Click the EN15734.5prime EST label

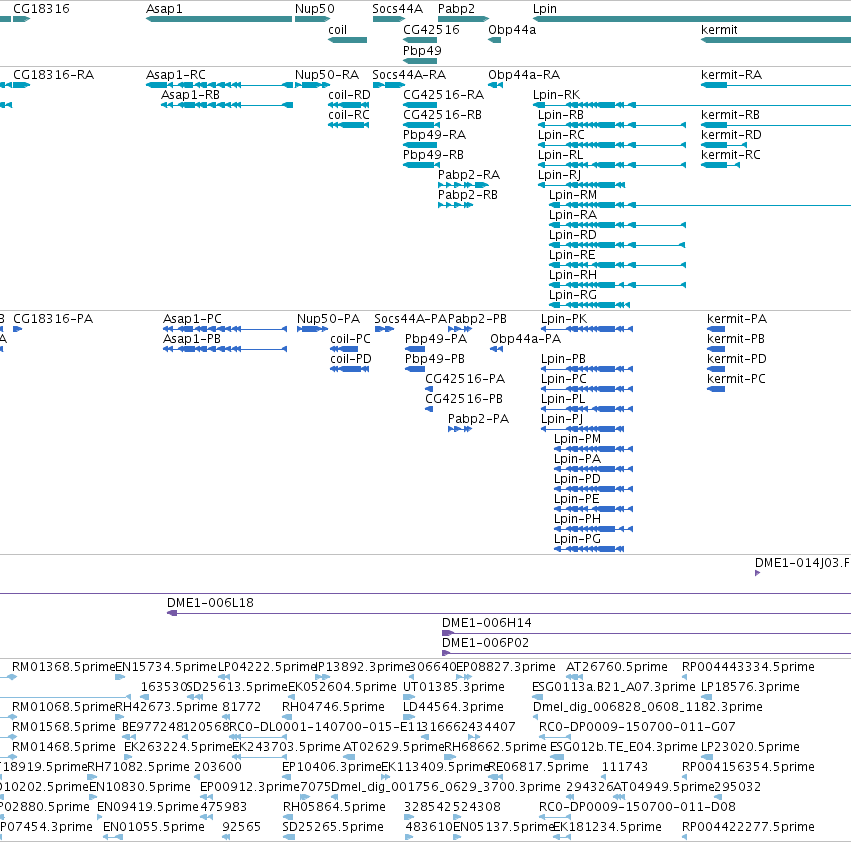pos(166,667)
